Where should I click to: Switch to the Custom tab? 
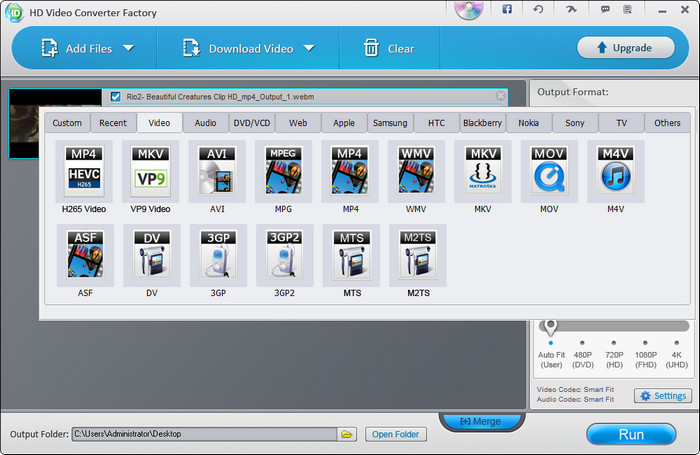(x=67, y=123)
